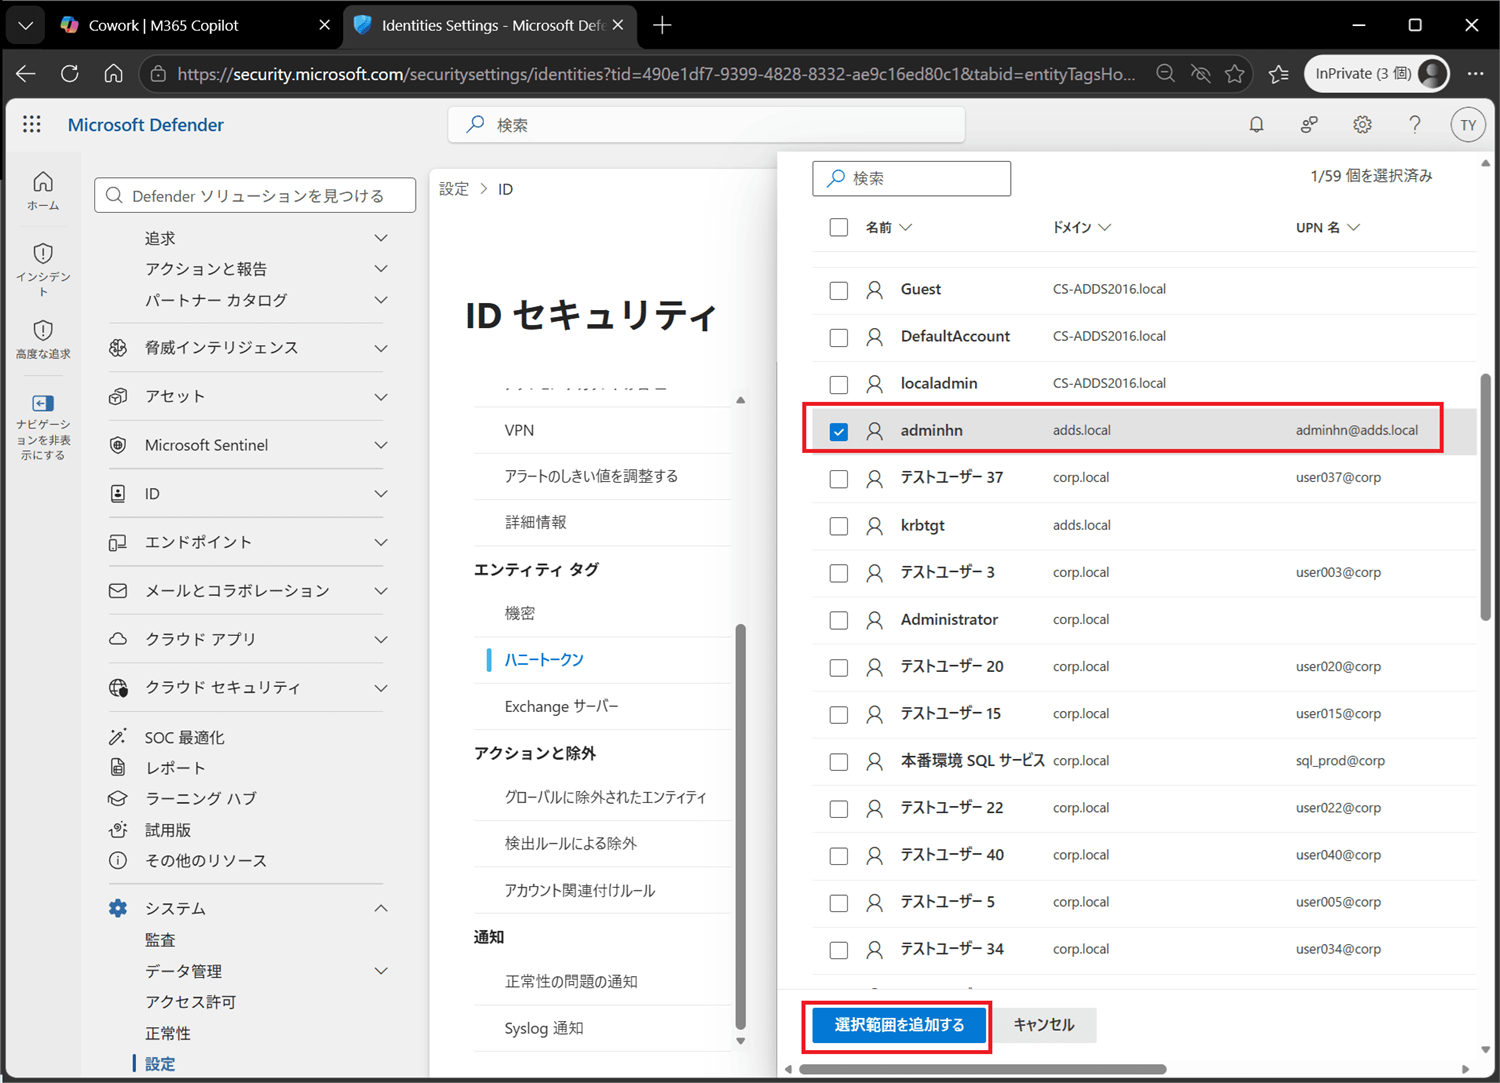Sort by ドメイン column header
Viewport: 1500px width, 1083px height.
pos(1082,227)
